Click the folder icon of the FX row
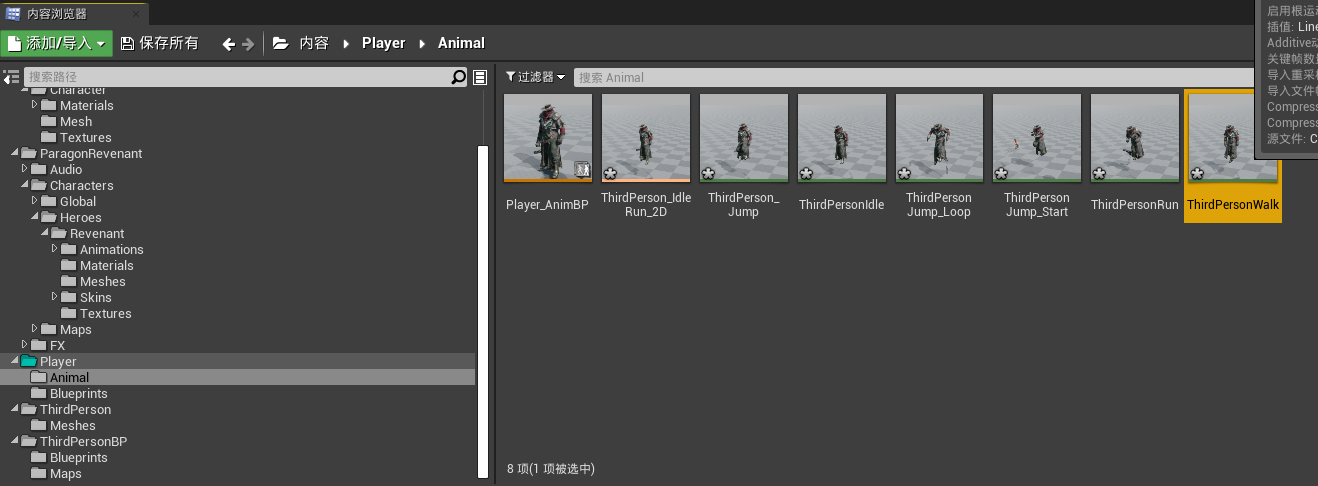Viewport: 1318px width, 486px height. coord(38,345)
